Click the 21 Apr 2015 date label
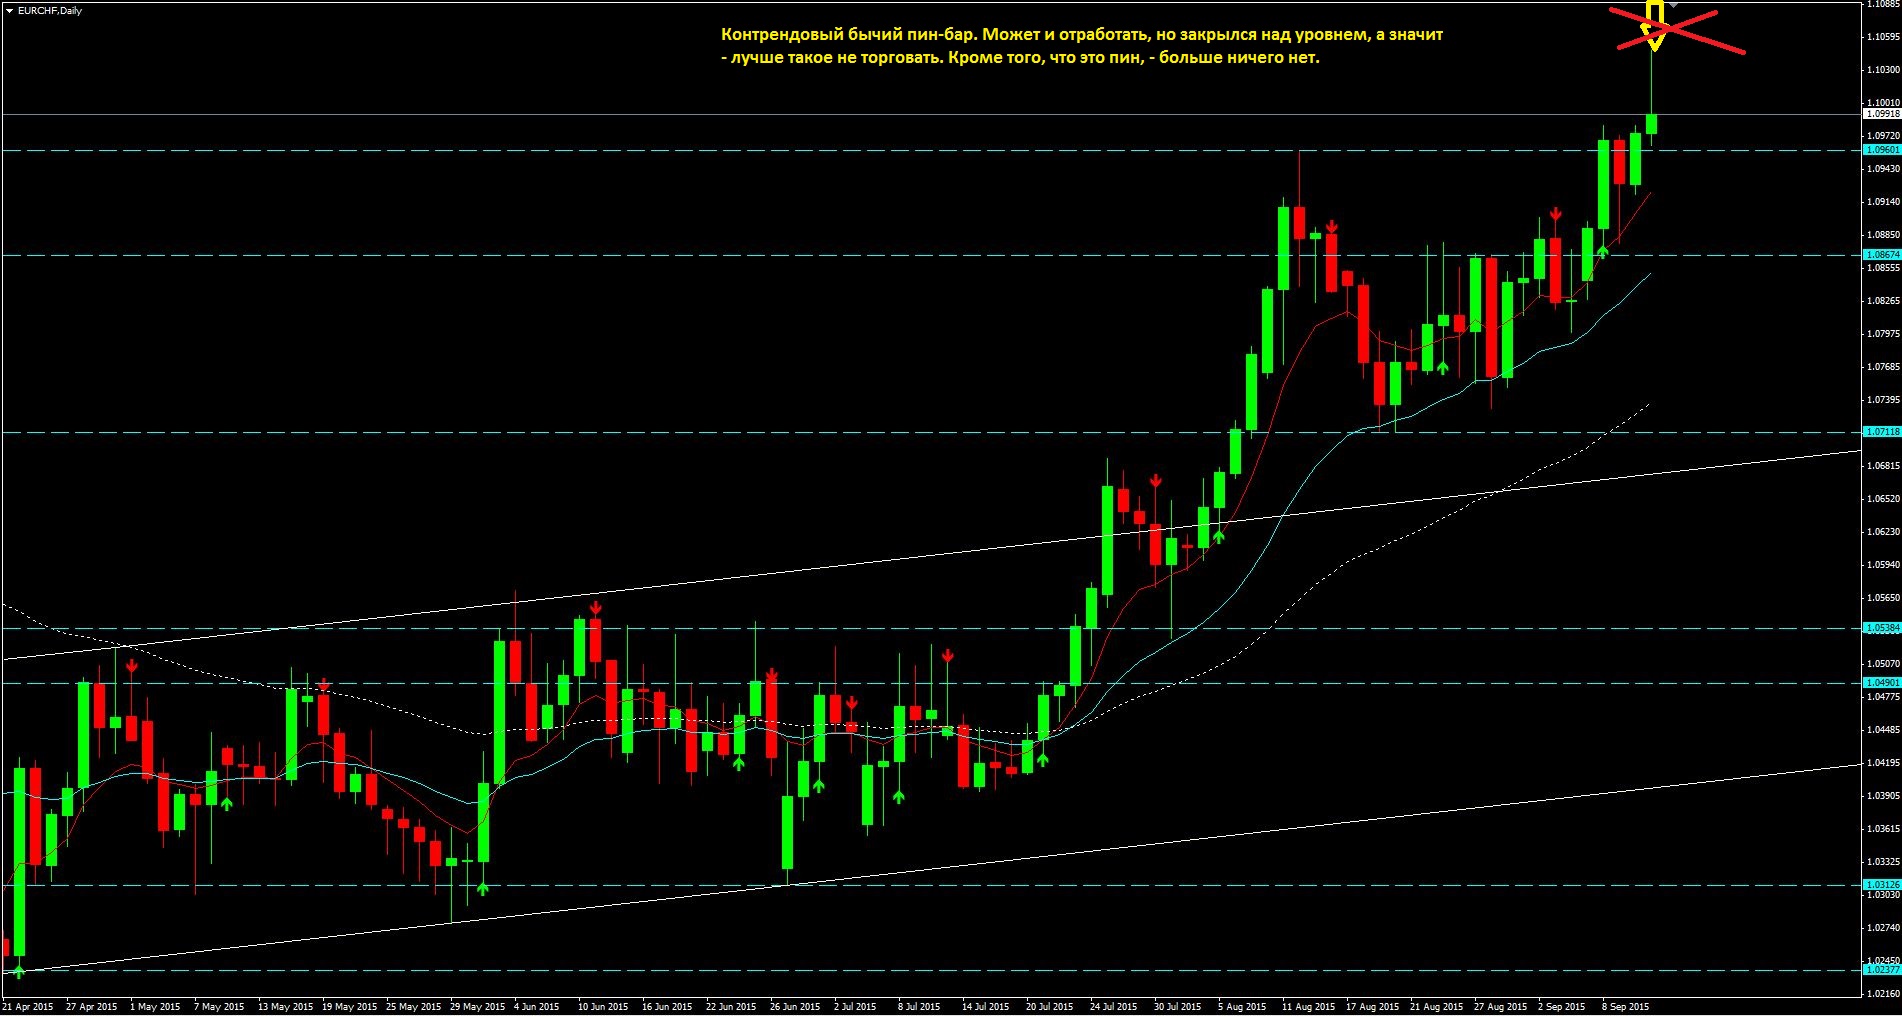The width and height of the screenshot is (1902, 1017). point(28,1007)
